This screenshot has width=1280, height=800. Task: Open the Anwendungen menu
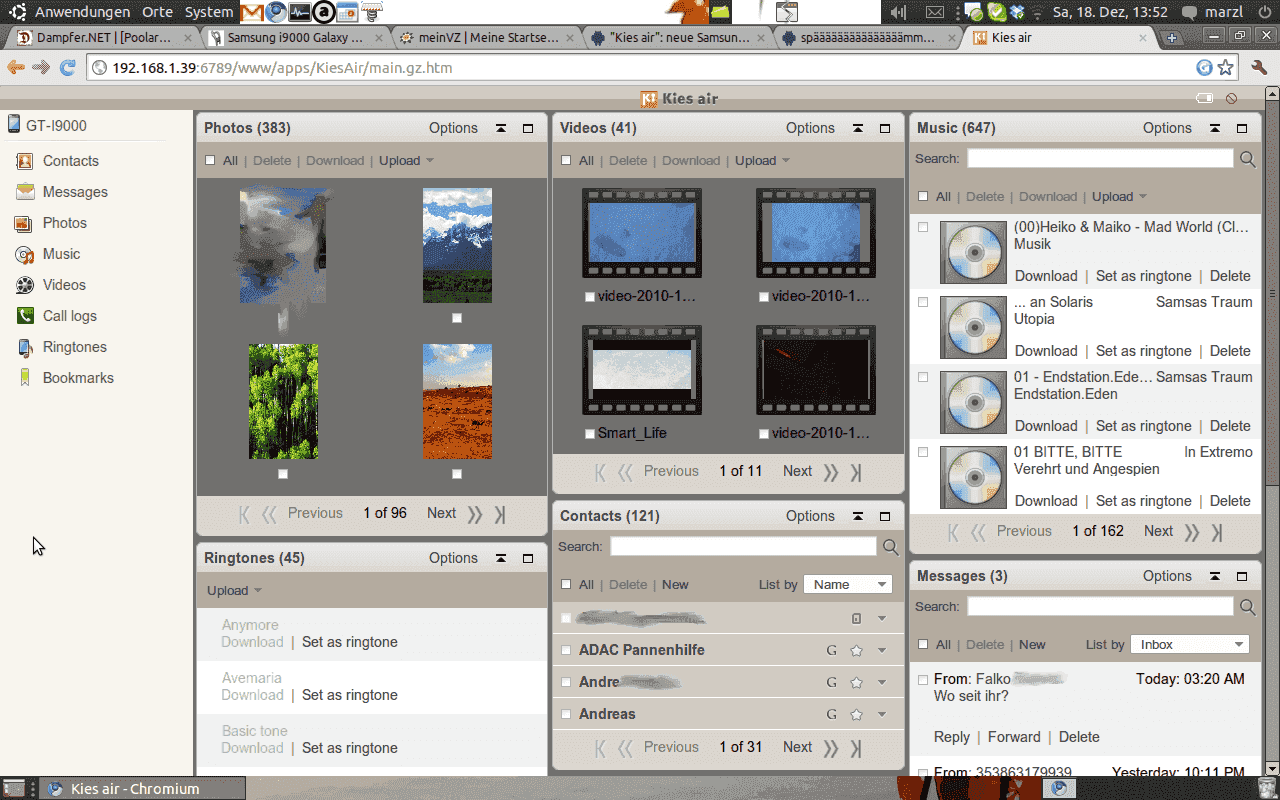[82, 12]
